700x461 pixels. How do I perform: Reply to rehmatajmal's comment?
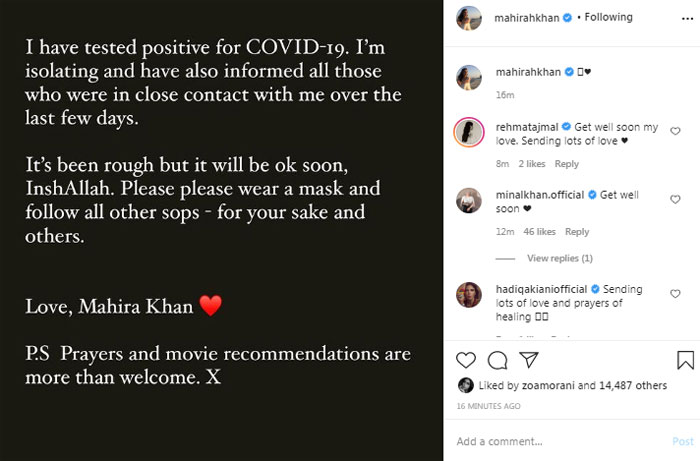click(x=566, y=164)
